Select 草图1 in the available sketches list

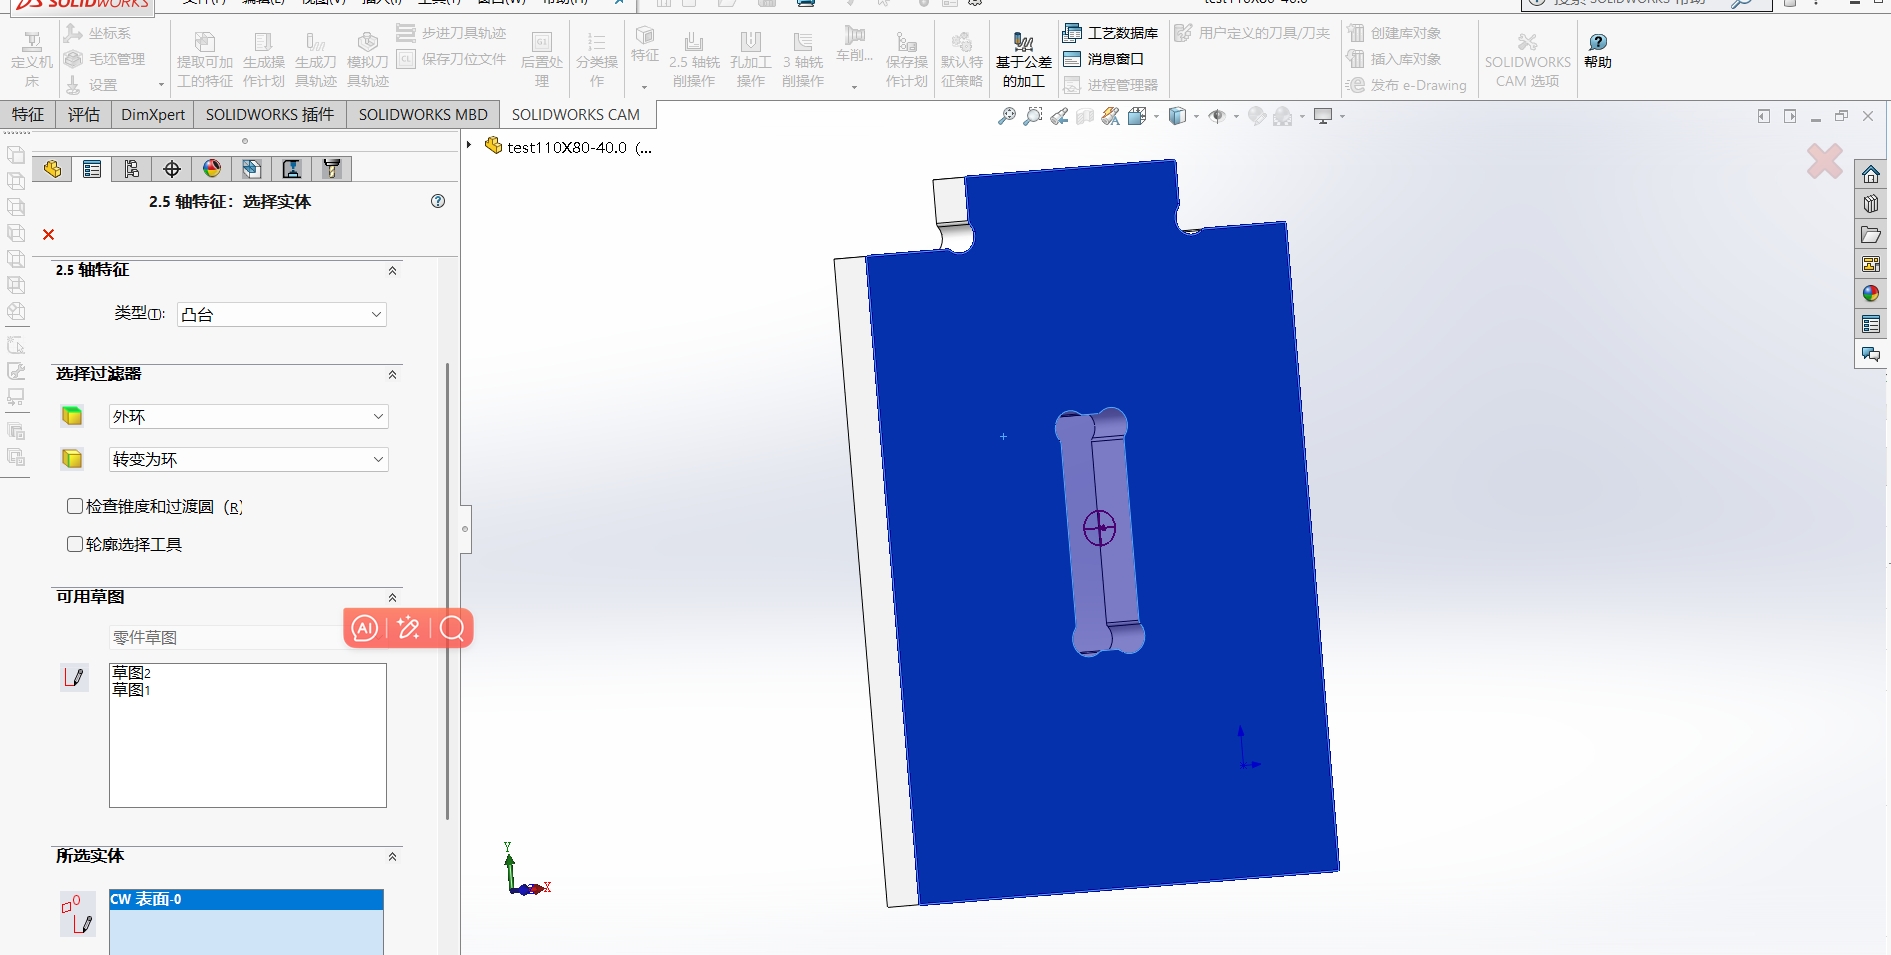[132, 690]
